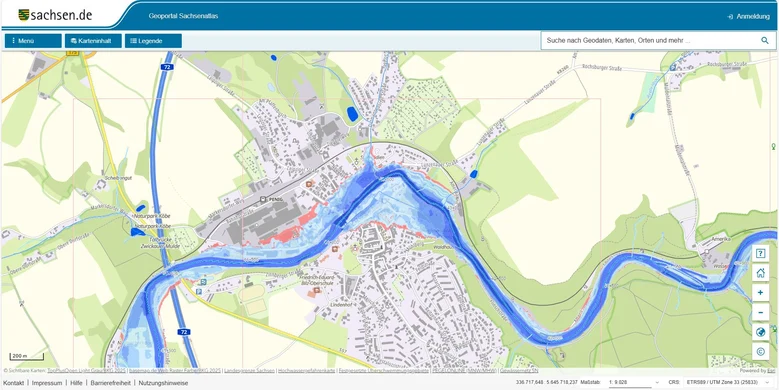Click the sachsen.de logo
The image size is (779, 390).
tap(55, 15)
